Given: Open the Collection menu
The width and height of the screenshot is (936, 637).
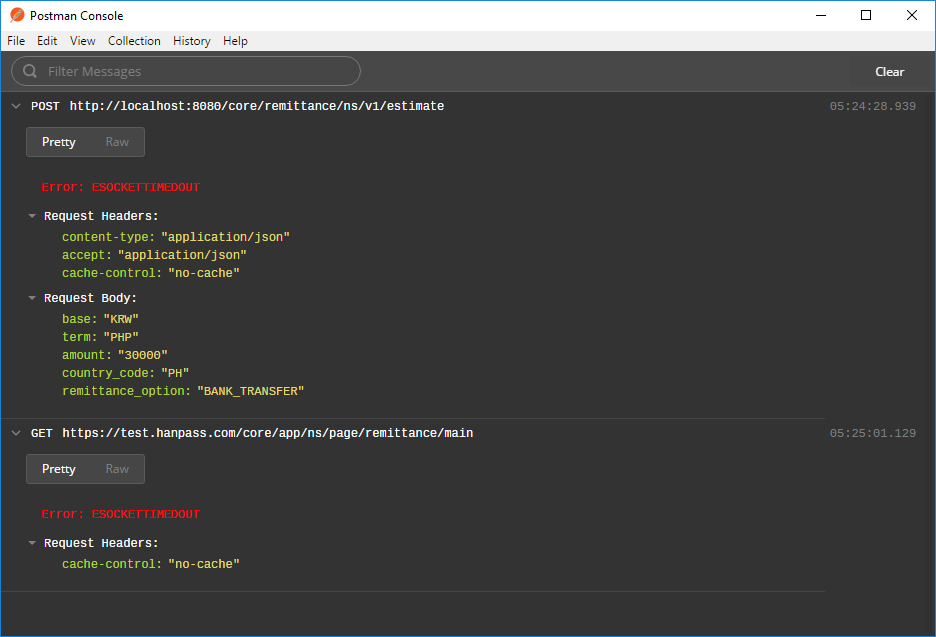Looking at the screenshot, I should [133, 41].
